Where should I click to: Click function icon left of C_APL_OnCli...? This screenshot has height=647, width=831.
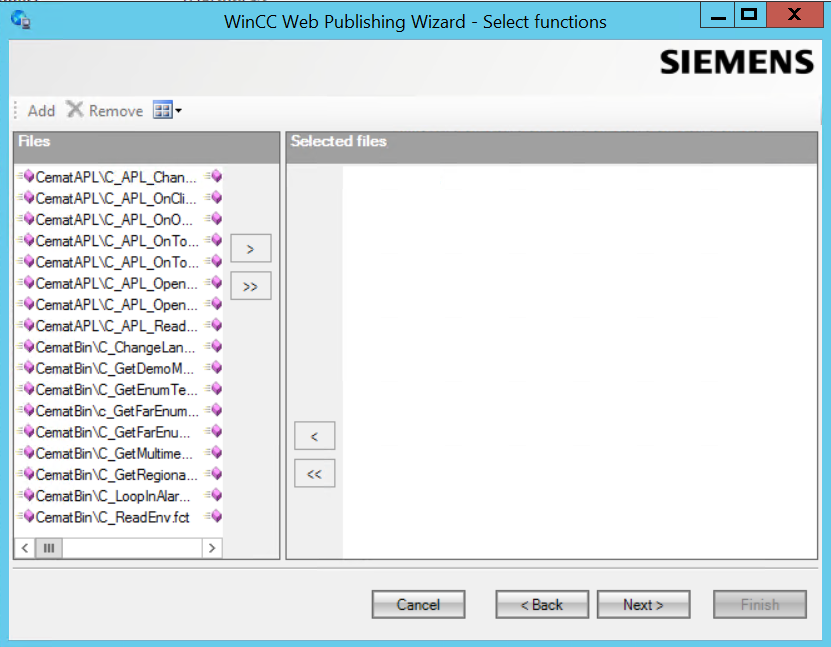point(26,197)
